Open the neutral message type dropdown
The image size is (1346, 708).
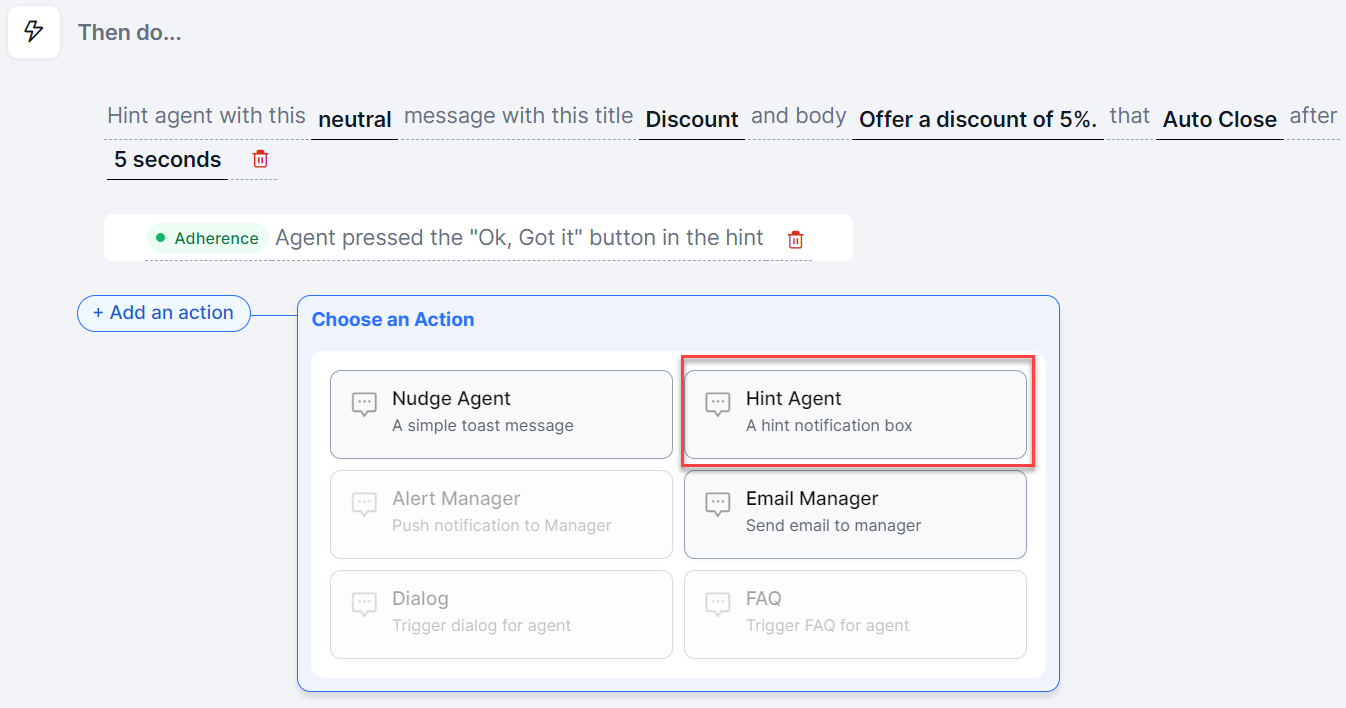point(354,120)
